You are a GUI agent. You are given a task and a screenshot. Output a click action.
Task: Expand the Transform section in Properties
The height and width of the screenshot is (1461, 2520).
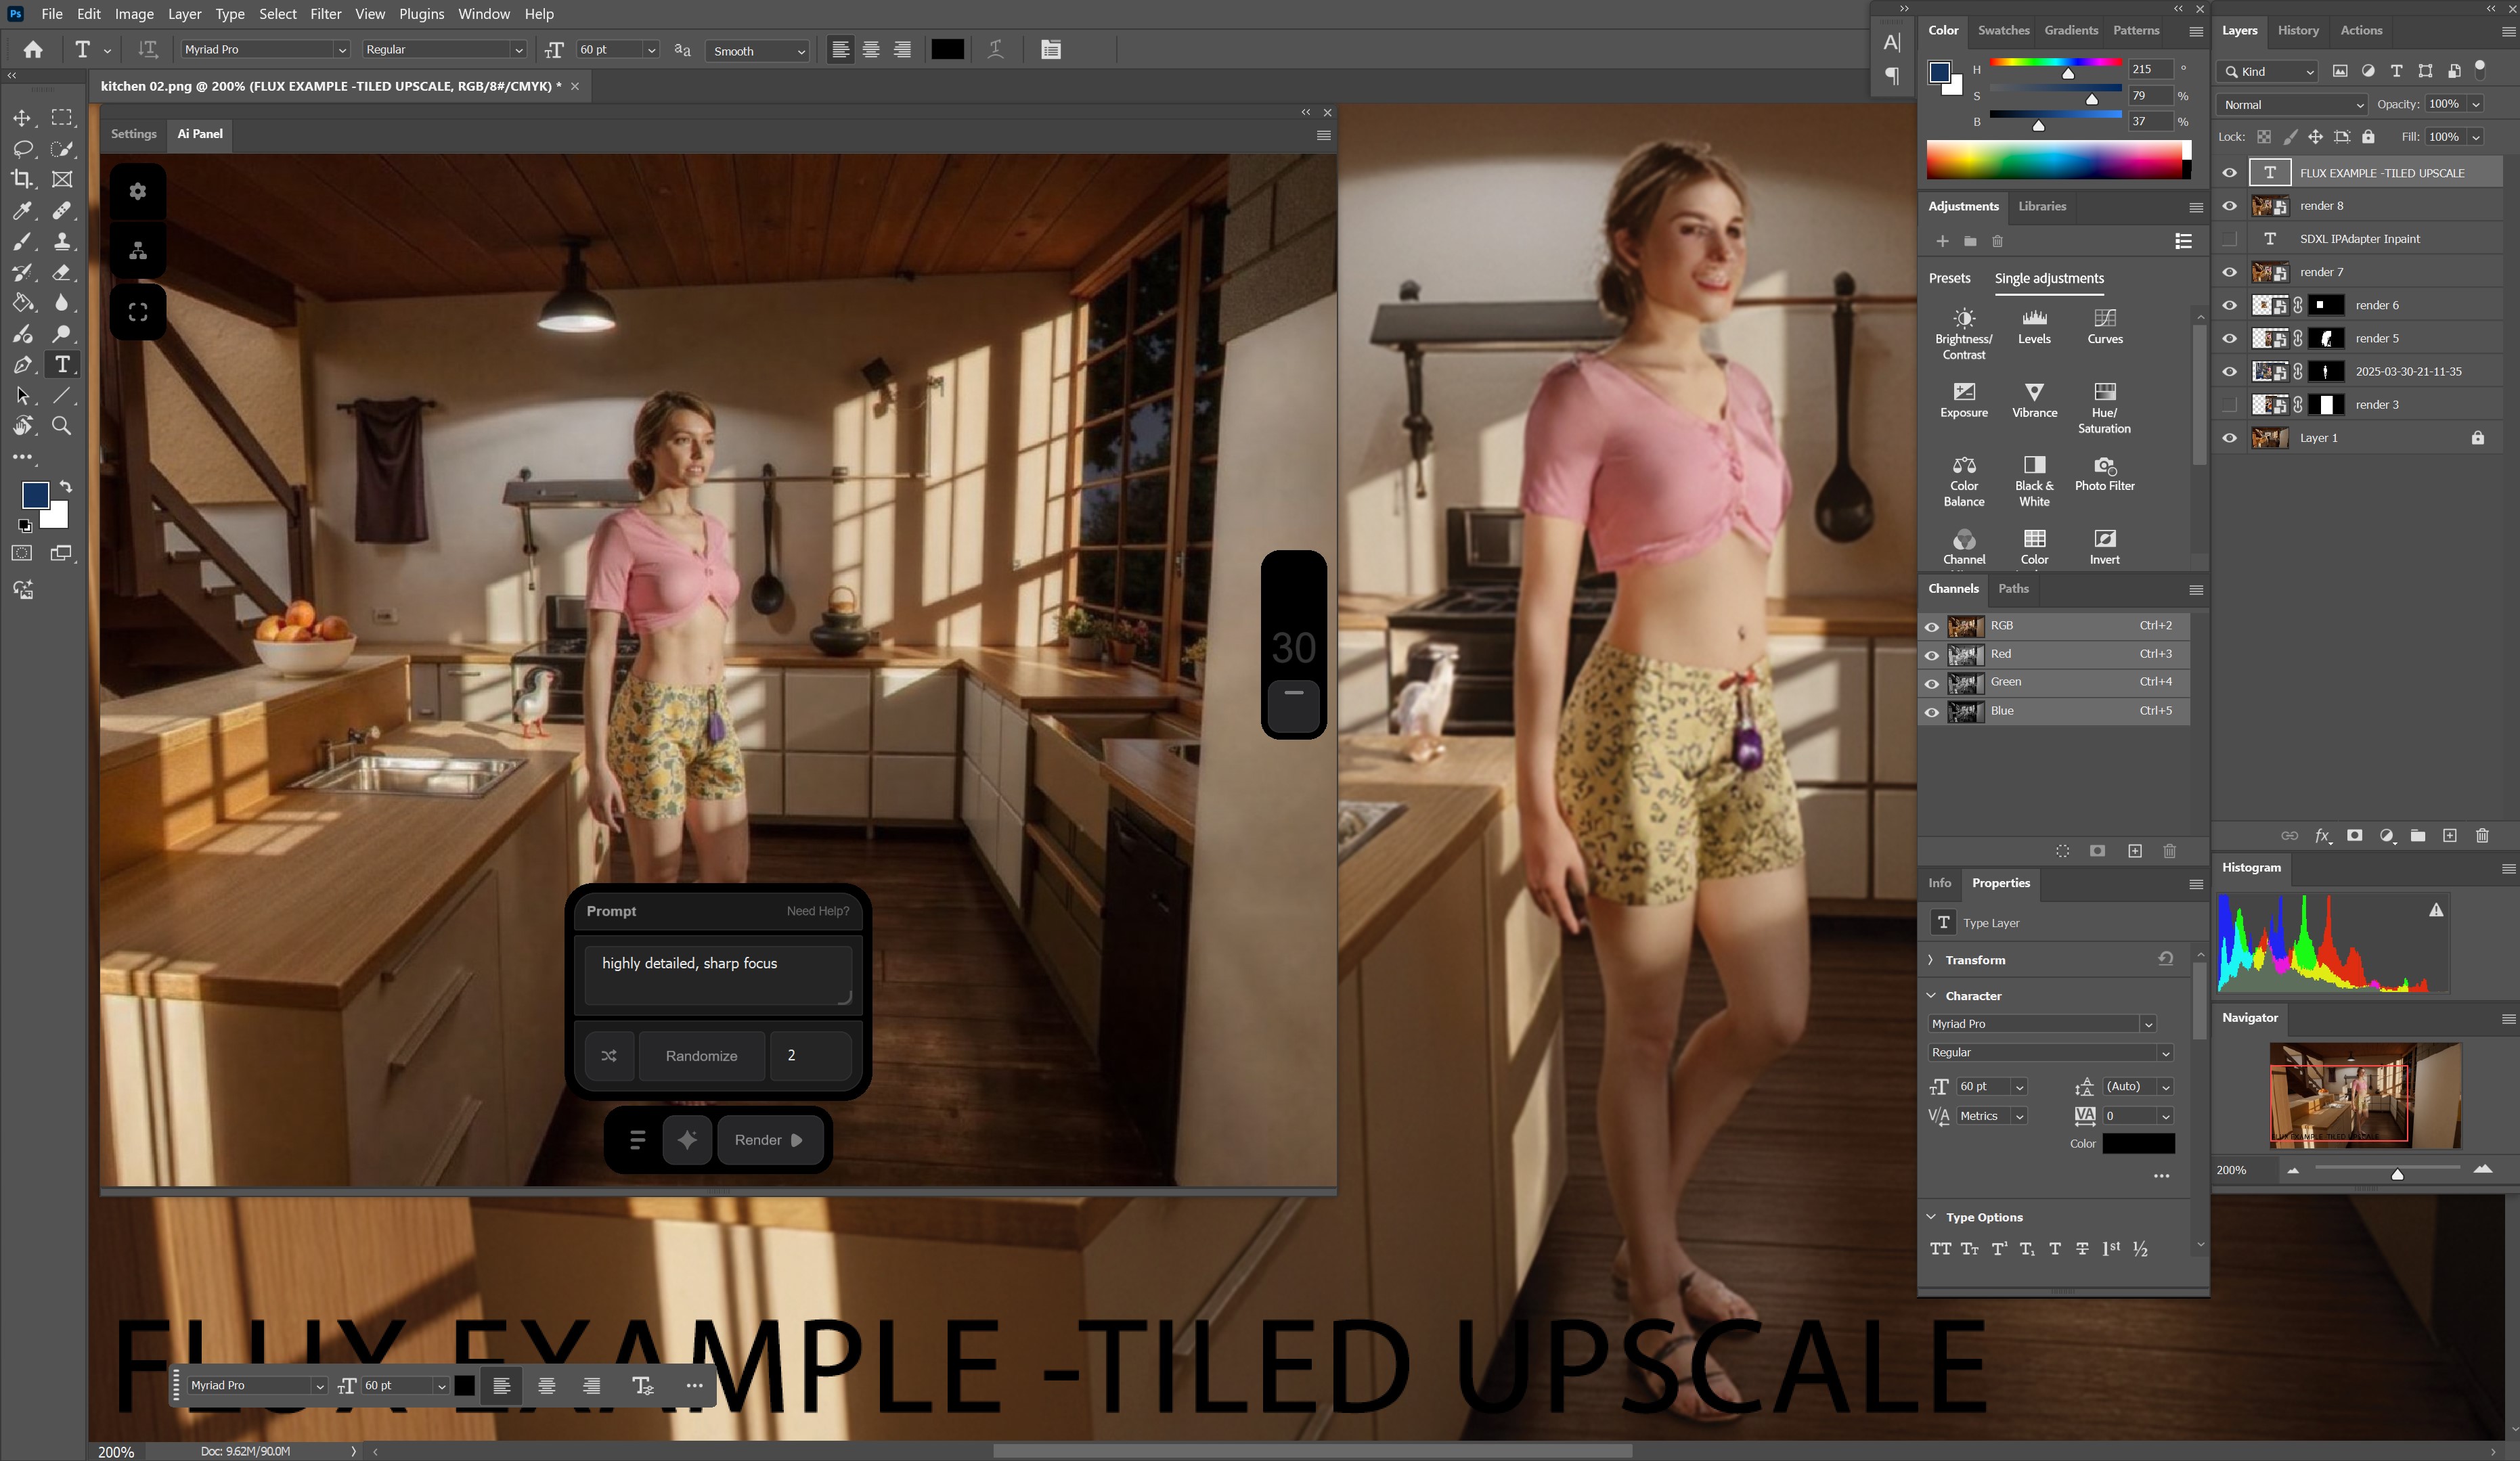pos(1931,960)
